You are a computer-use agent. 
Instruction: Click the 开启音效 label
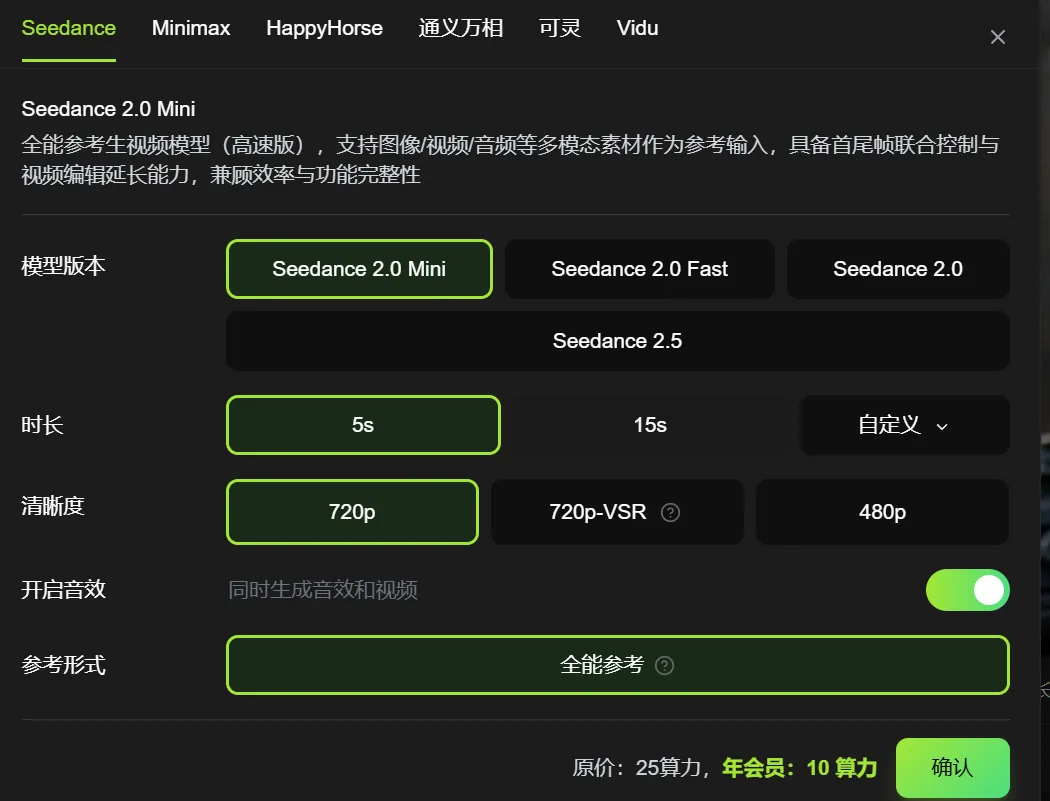click(x=64, y=590)
